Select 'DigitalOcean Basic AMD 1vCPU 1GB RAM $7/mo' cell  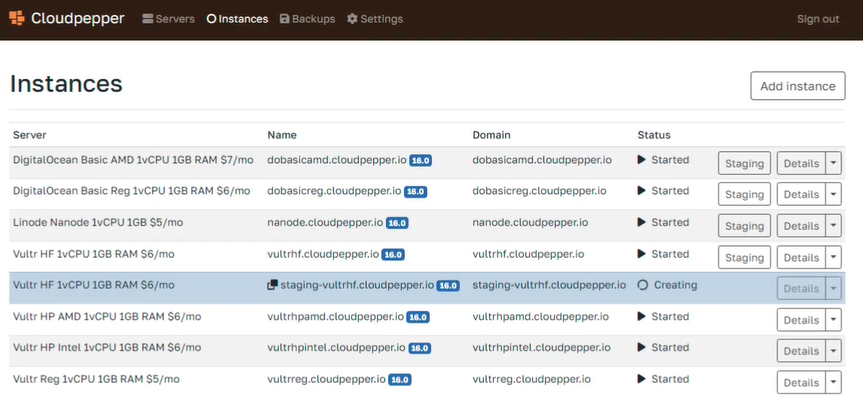click(x=133, y=160)
